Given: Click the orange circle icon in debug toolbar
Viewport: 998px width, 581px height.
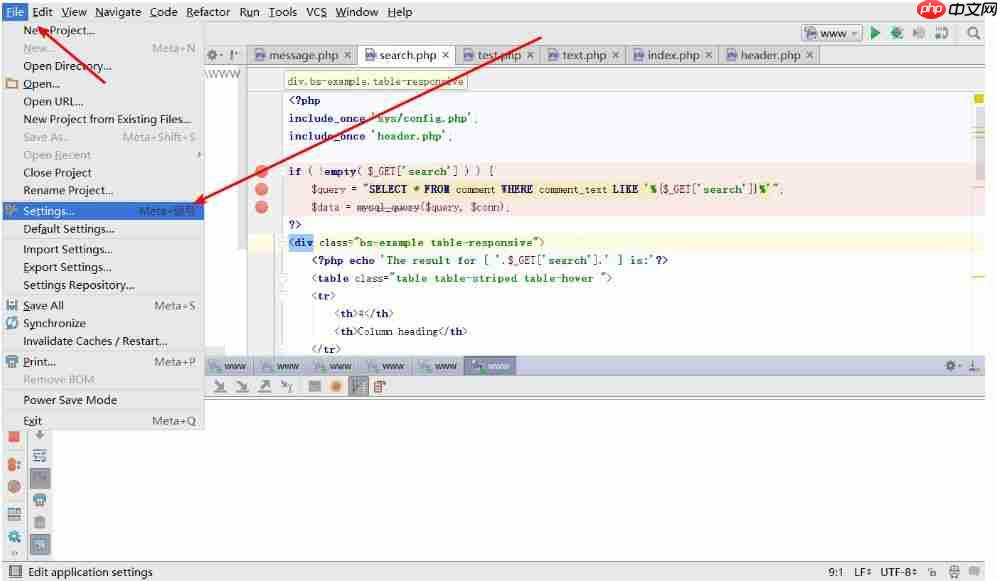Looking at the screenshot, I should coord(336,386).
